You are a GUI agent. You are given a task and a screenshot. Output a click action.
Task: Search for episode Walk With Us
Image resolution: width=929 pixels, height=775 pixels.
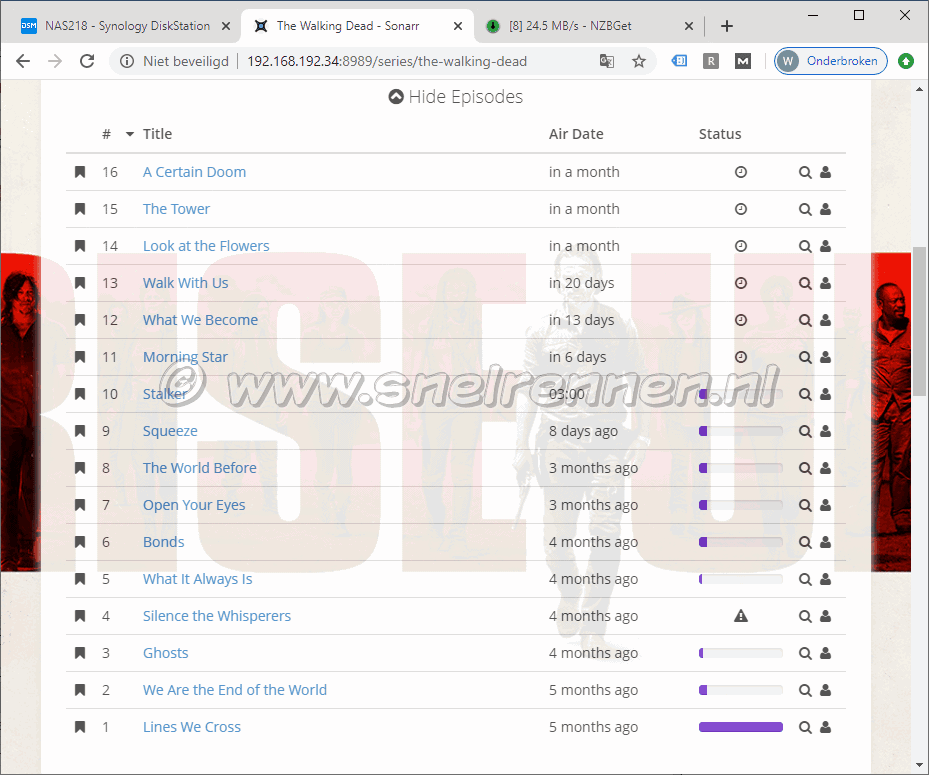[x=805, y=283]
